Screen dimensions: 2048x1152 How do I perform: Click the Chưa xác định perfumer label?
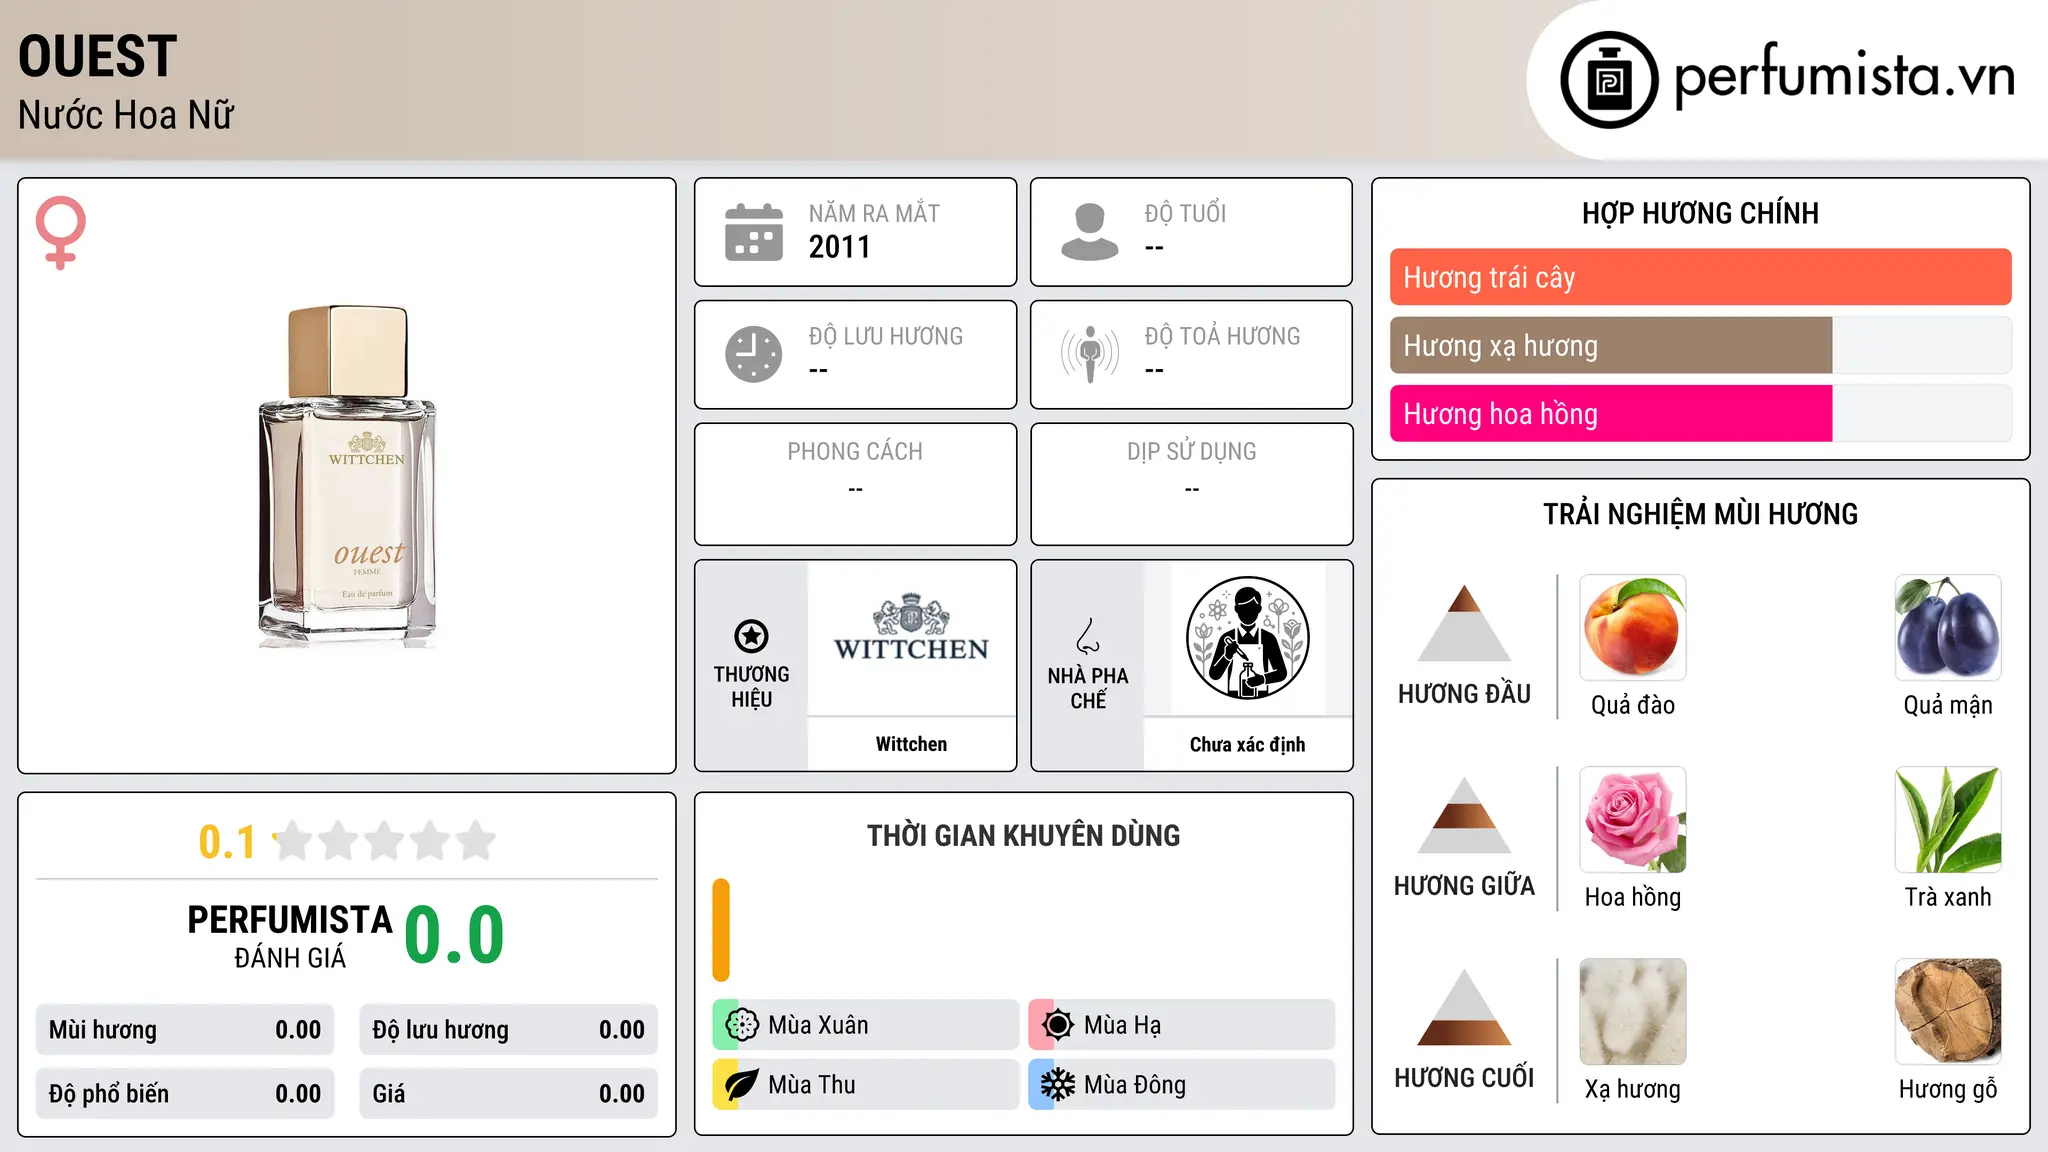(x=1247, y=744)
